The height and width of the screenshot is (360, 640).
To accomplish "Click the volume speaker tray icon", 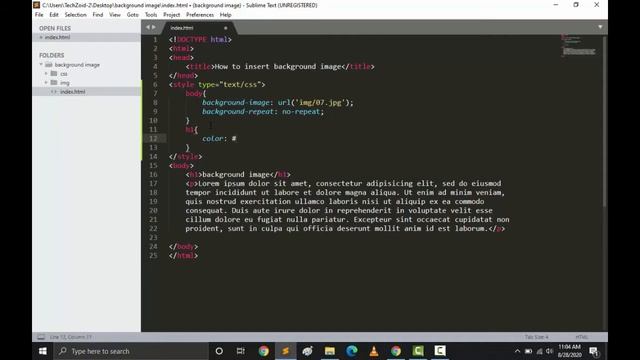I will pos(549,351).
